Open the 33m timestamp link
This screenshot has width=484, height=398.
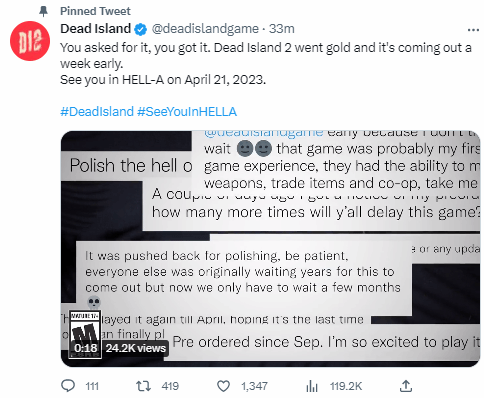(282, 29)
